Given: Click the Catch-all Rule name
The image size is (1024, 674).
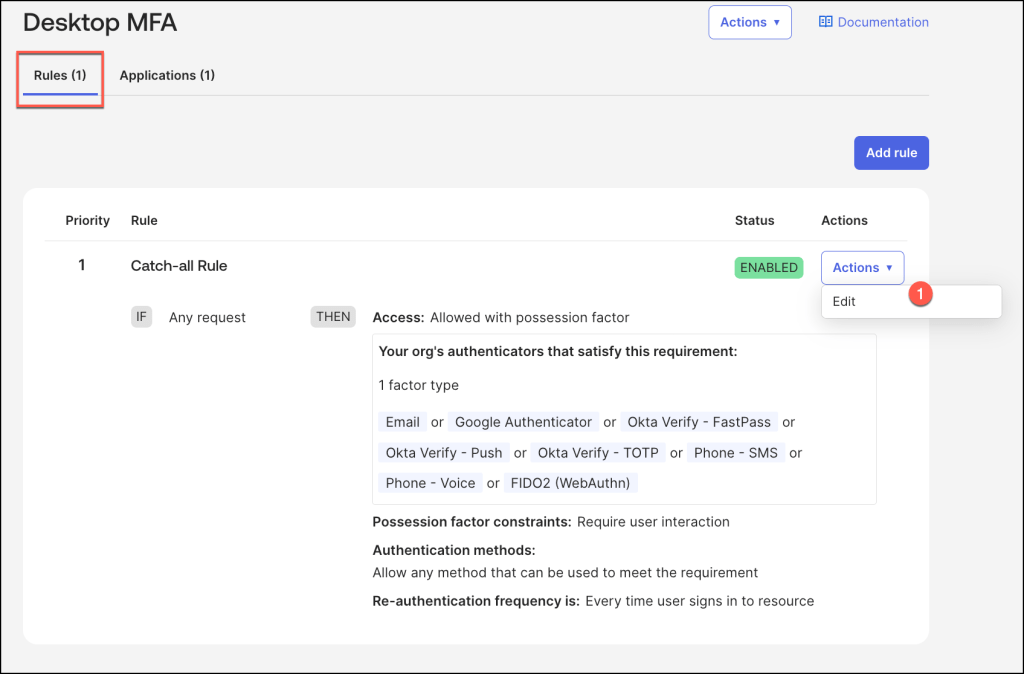Looking at the screenshot, I should click(x=179, y=266).
